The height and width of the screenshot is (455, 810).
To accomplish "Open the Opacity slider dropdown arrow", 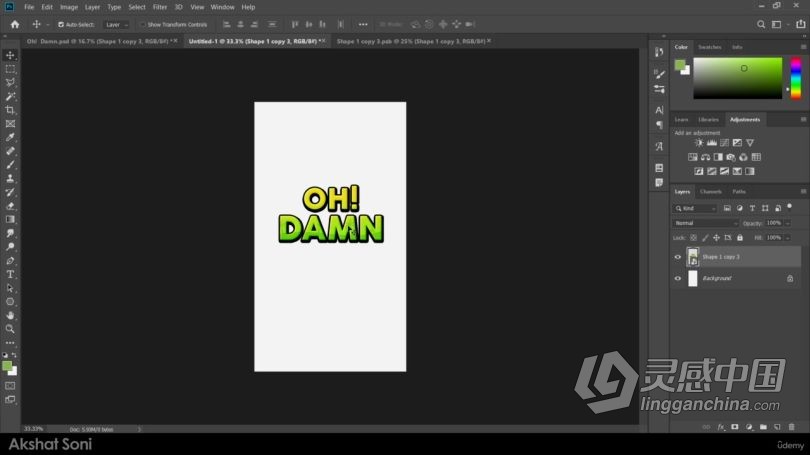I will coord(788,224).
